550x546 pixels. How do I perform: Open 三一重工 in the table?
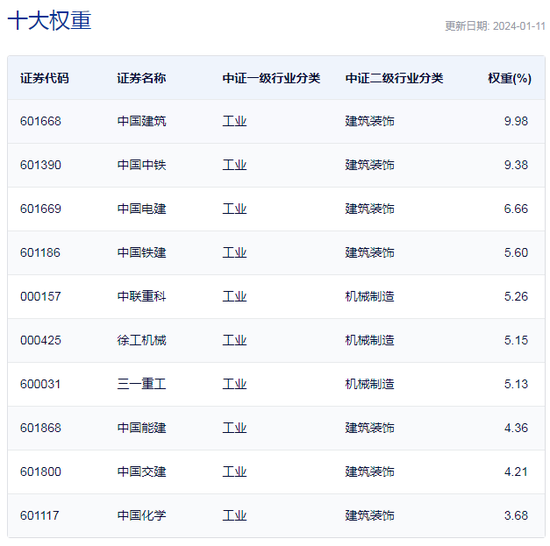coord(141,384)
